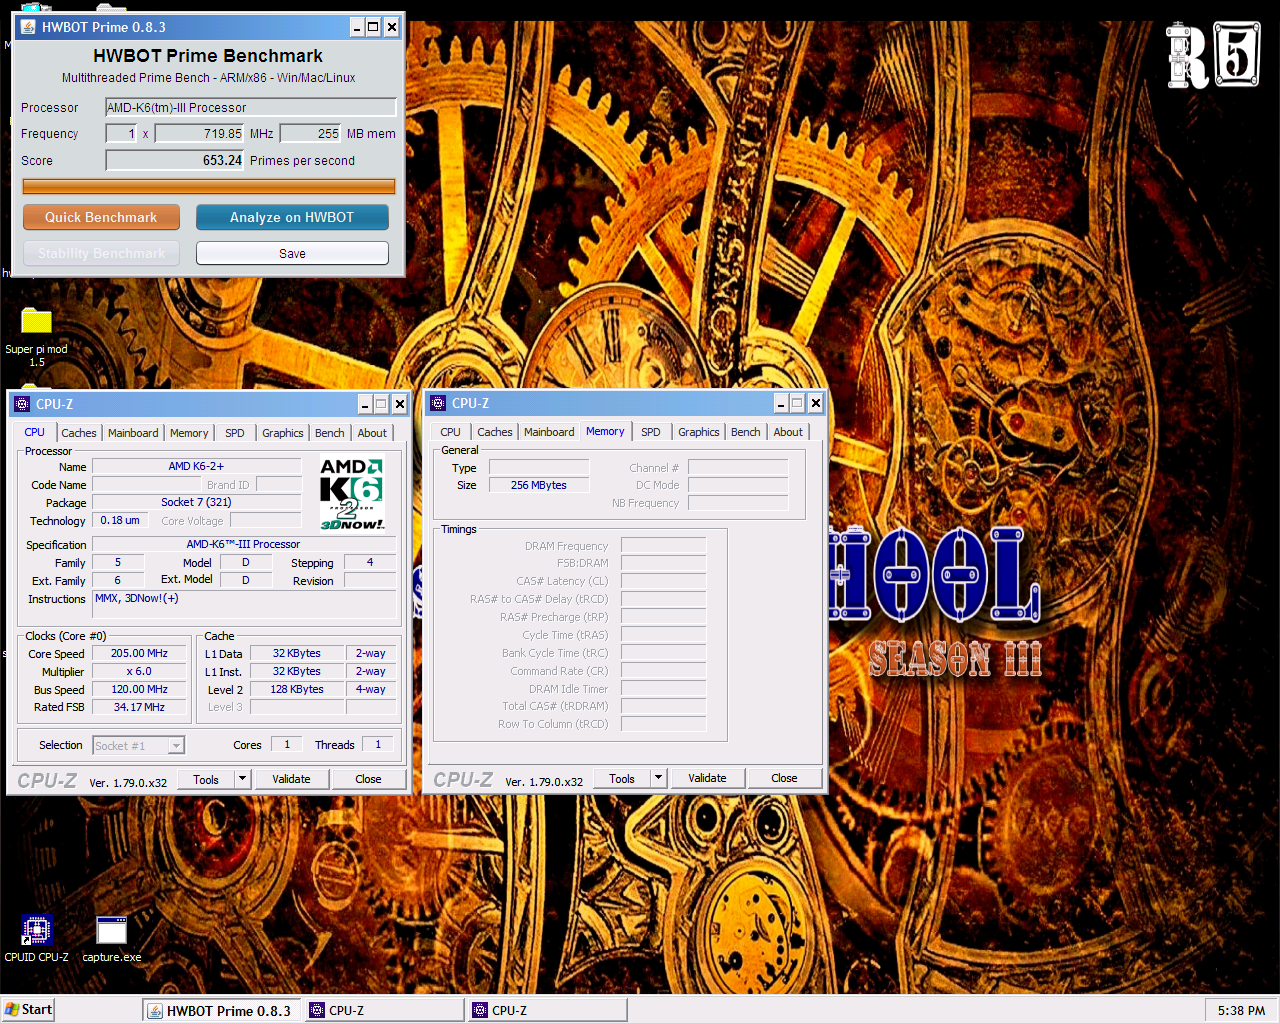Click the 653.24 score field
Viewport: 1280px width, 1024px height.
tap(175, 160)
